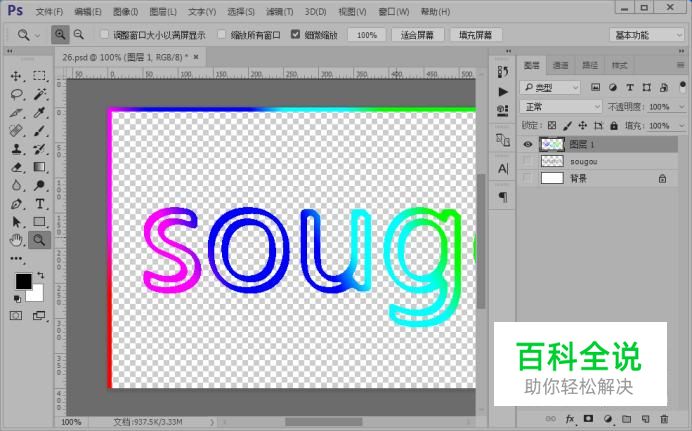Open Character panel icon

tap(503, 169)
